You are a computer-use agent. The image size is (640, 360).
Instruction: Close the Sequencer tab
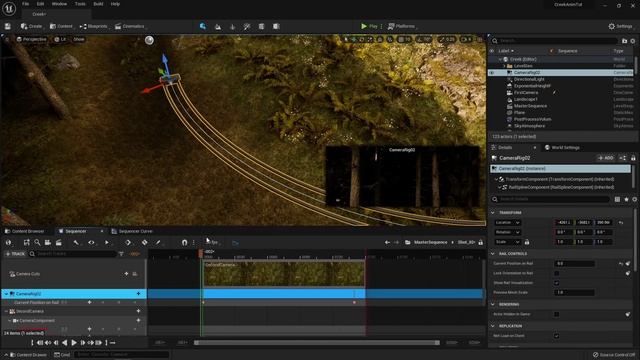pos(102,231)
